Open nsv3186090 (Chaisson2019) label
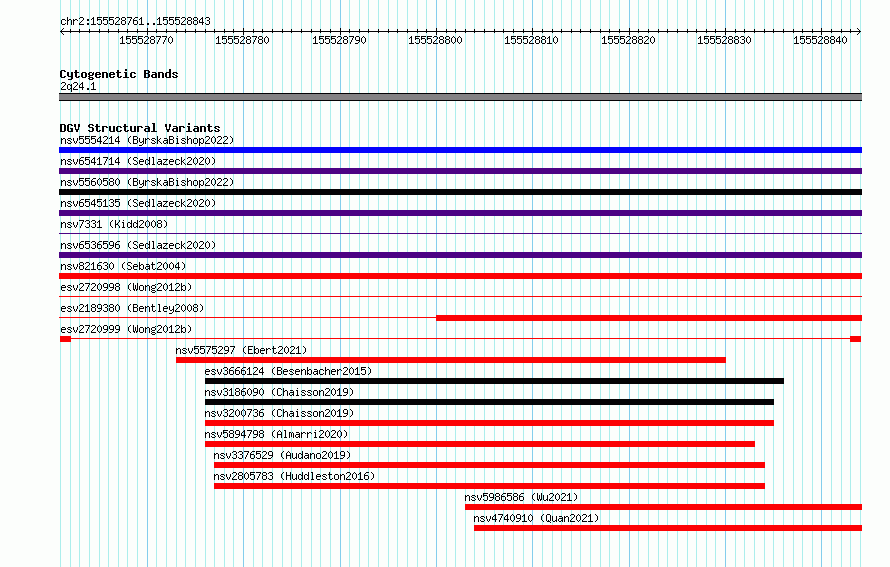 [x=279, y=392]
